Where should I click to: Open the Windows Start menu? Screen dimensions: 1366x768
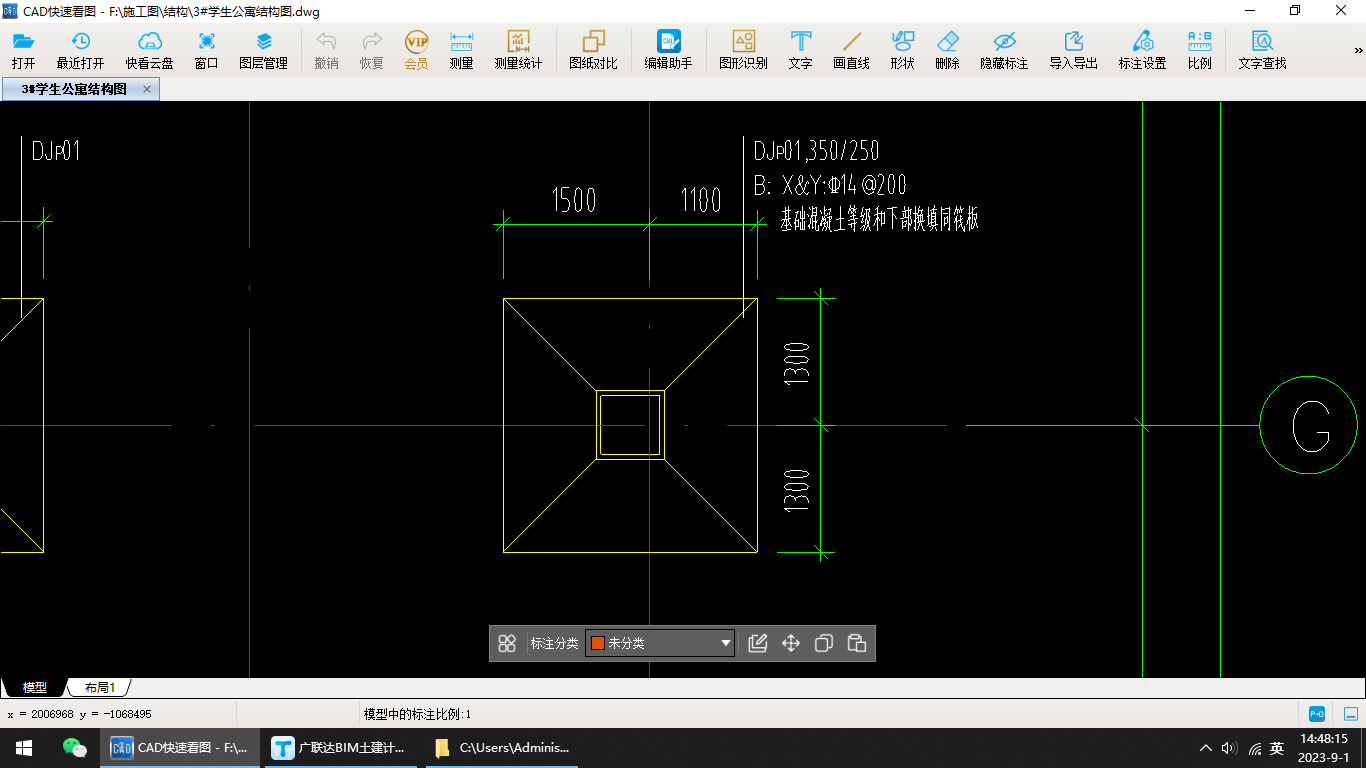coord(23,747)
